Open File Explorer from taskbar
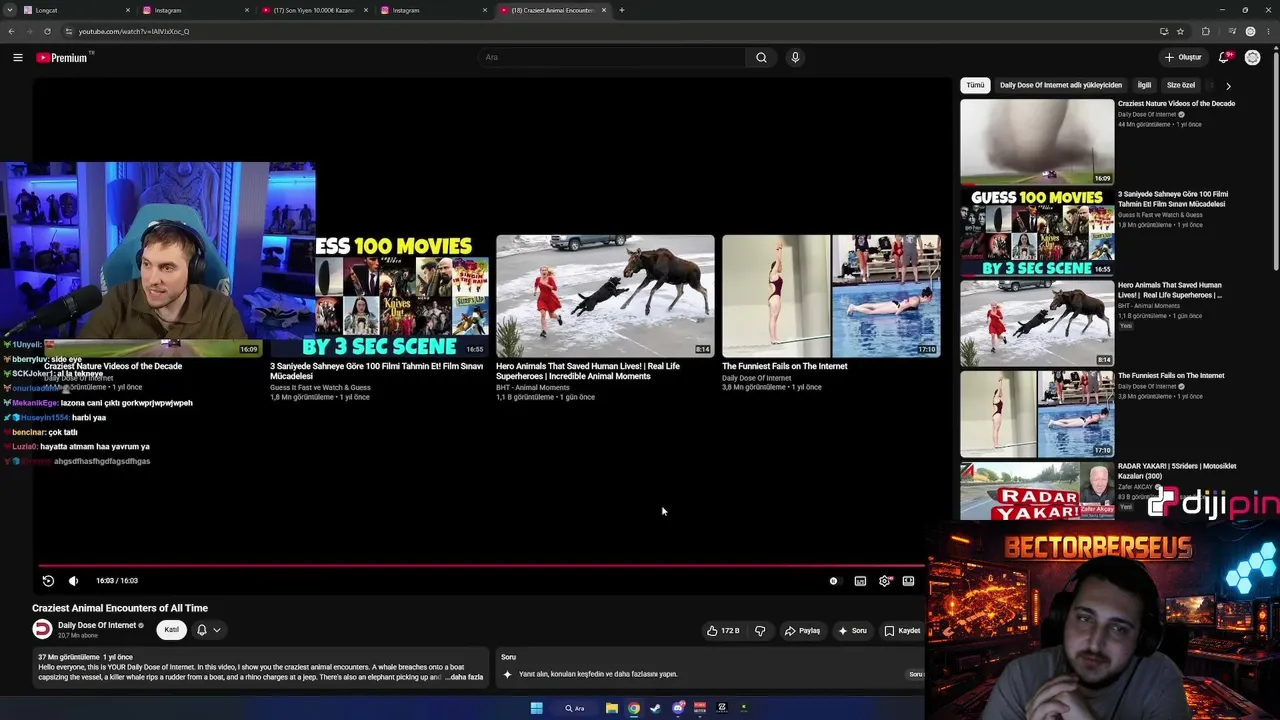 click(611, 708)
